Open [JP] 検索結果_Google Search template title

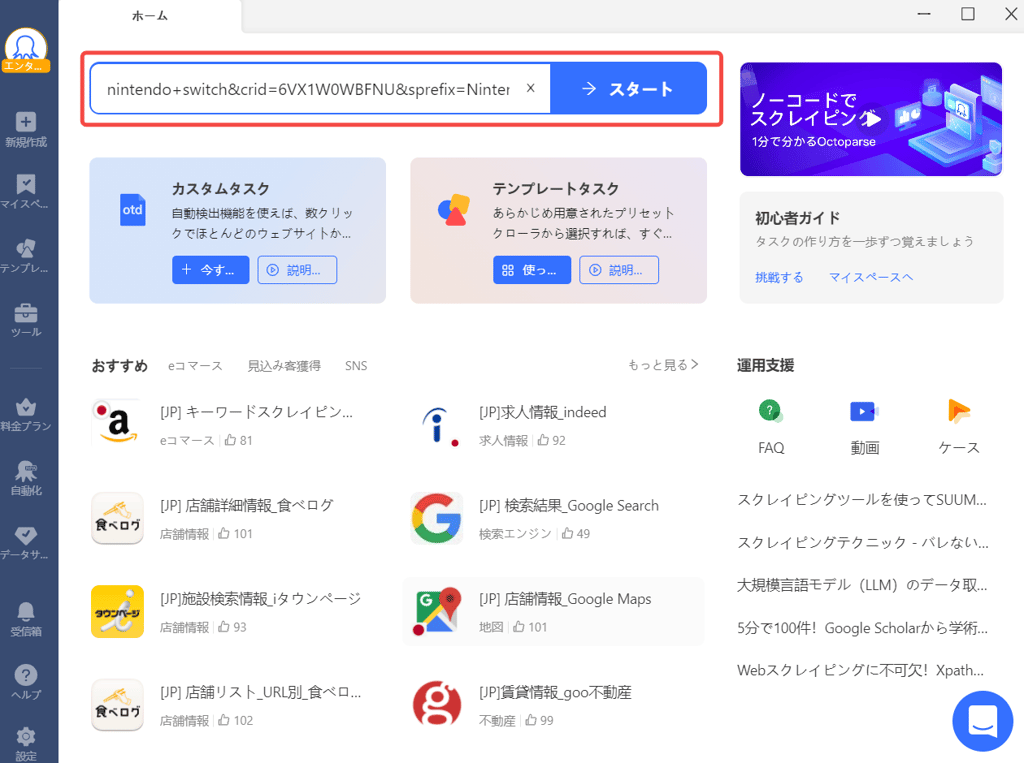coord(569,506)
